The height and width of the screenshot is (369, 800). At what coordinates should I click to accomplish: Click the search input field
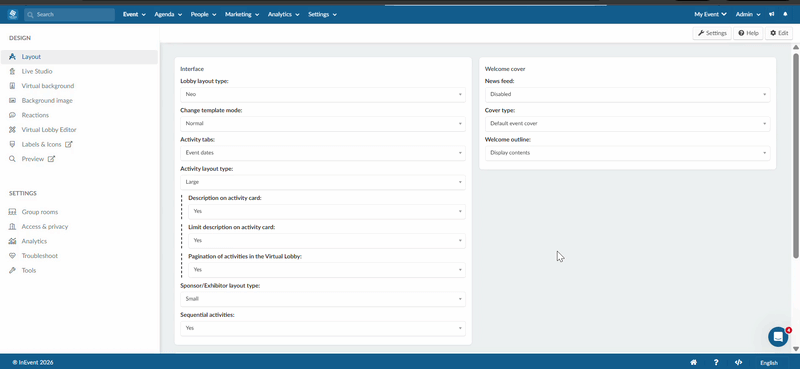(x=69, y=14)
